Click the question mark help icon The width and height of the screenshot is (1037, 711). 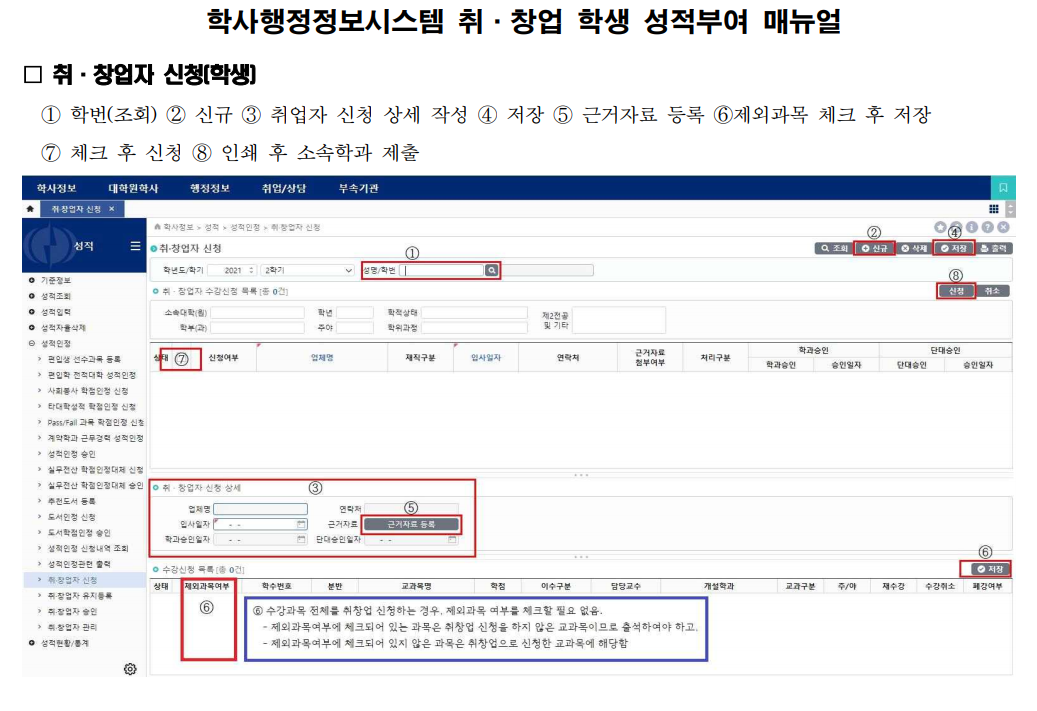point(988,228)
